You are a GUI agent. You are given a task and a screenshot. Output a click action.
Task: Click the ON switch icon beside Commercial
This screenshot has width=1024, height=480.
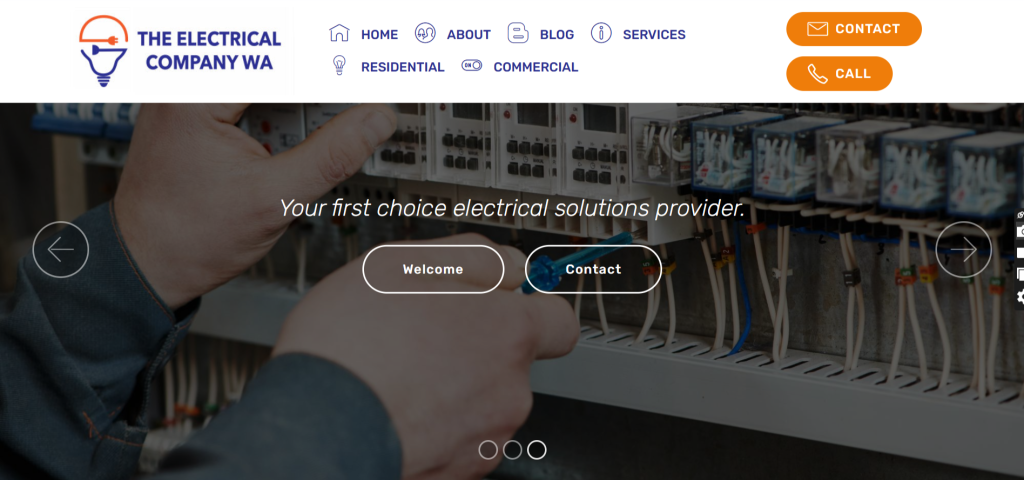(x=472, y=65)
